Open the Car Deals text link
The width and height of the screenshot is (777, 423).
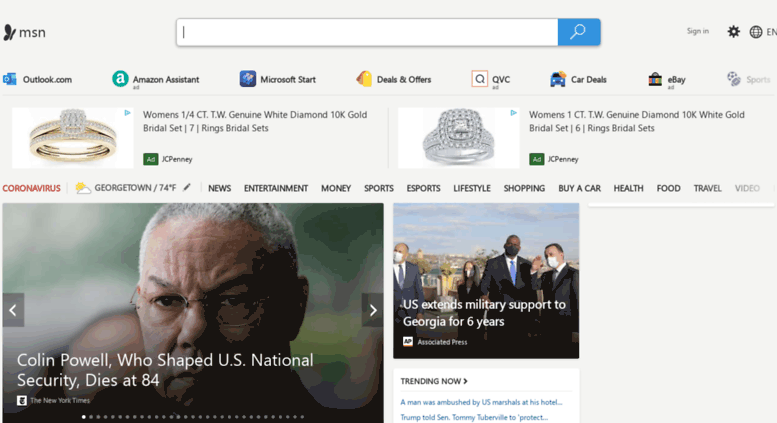point(589,79)
